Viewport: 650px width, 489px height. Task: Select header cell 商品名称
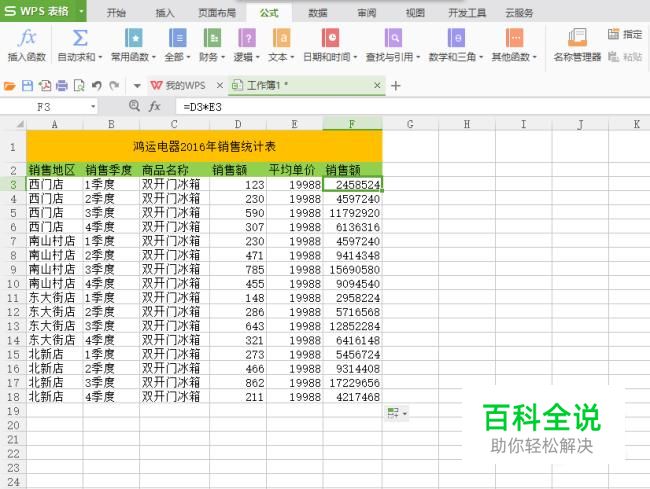[175, 170]
